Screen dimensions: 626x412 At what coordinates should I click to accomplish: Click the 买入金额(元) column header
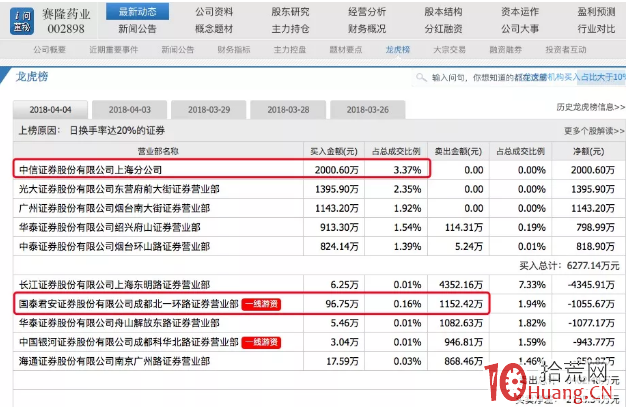334,151
